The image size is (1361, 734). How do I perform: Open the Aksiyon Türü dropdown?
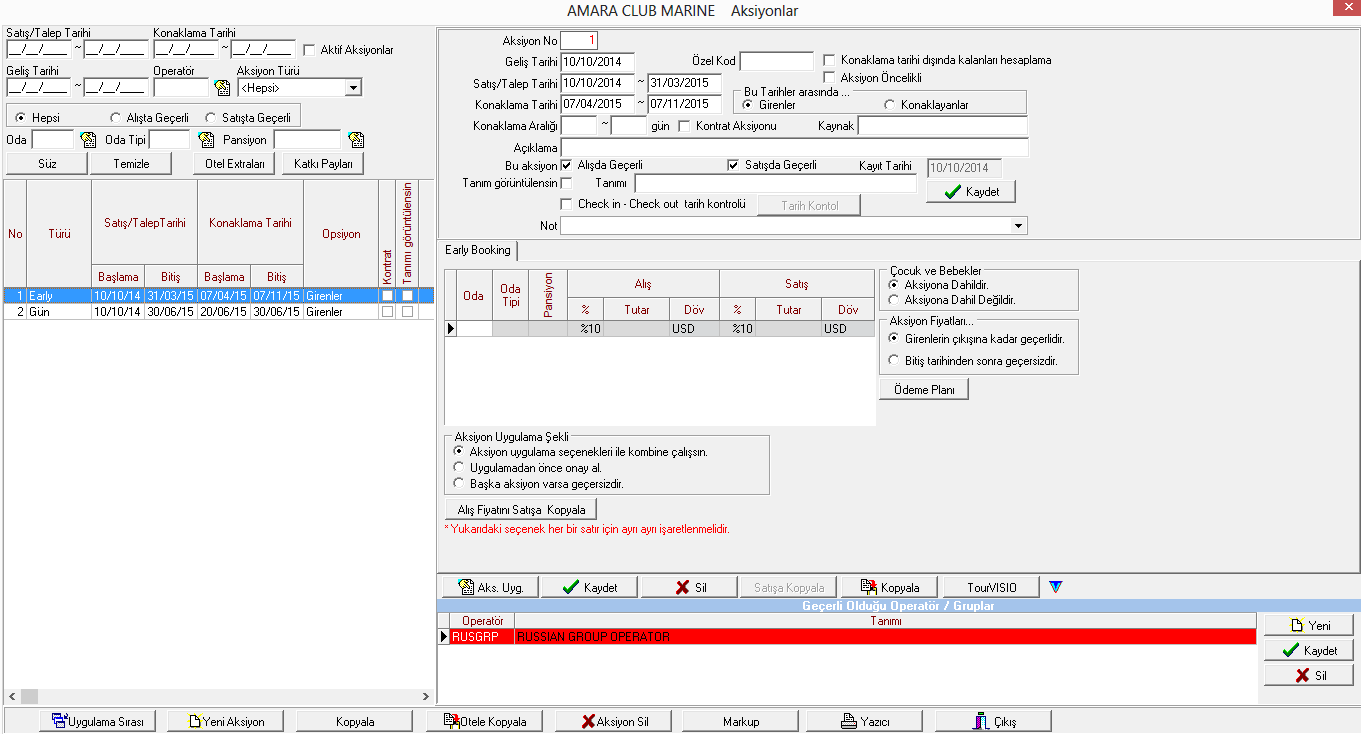pos(352,88)
